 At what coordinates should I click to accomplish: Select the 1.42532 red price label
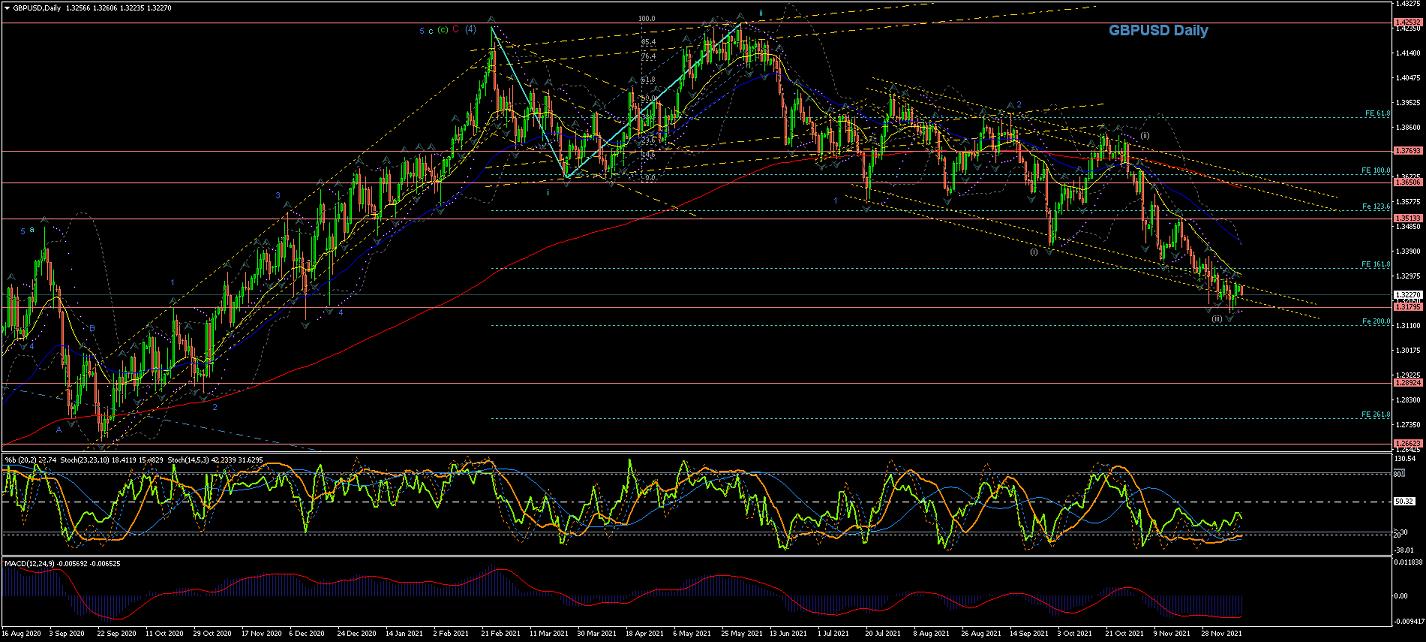[1406, 23]
